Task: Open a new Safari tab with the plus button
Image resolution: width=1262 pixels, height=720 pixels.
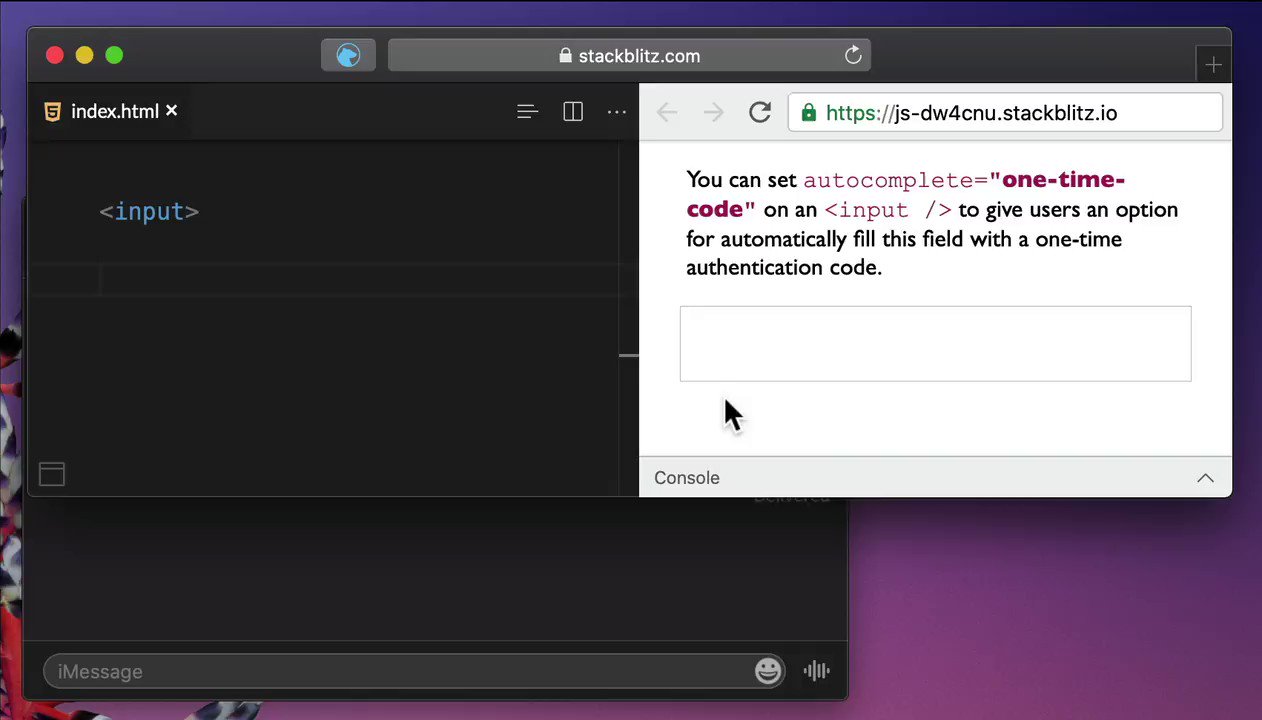Action: (x=1213, y=64)
